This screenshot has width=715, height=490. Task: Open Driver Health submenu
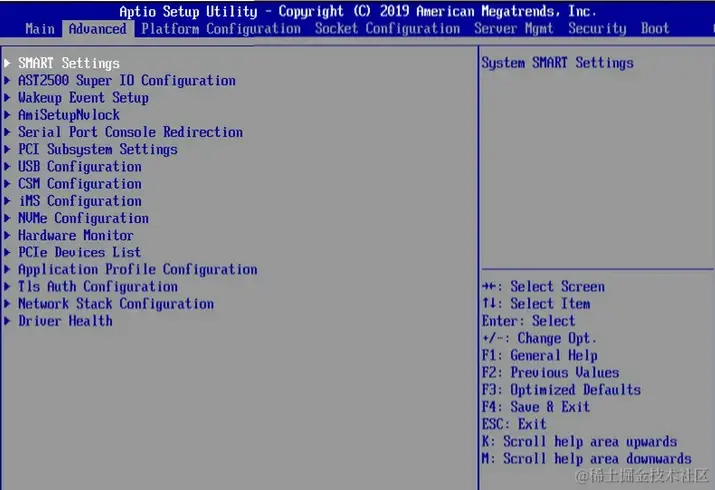(65, 321)
